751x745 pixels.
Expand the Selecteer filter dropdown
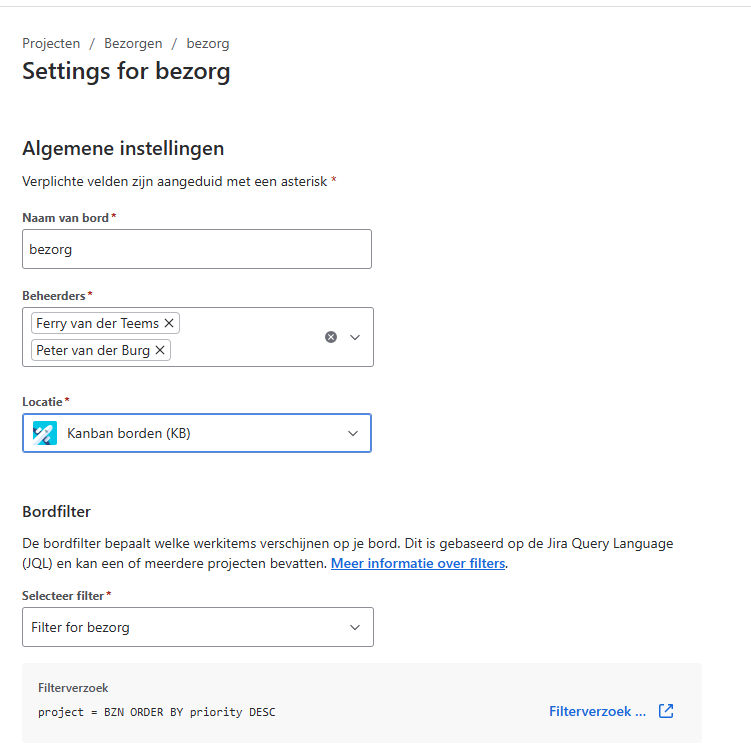click(x=355, y=627)
